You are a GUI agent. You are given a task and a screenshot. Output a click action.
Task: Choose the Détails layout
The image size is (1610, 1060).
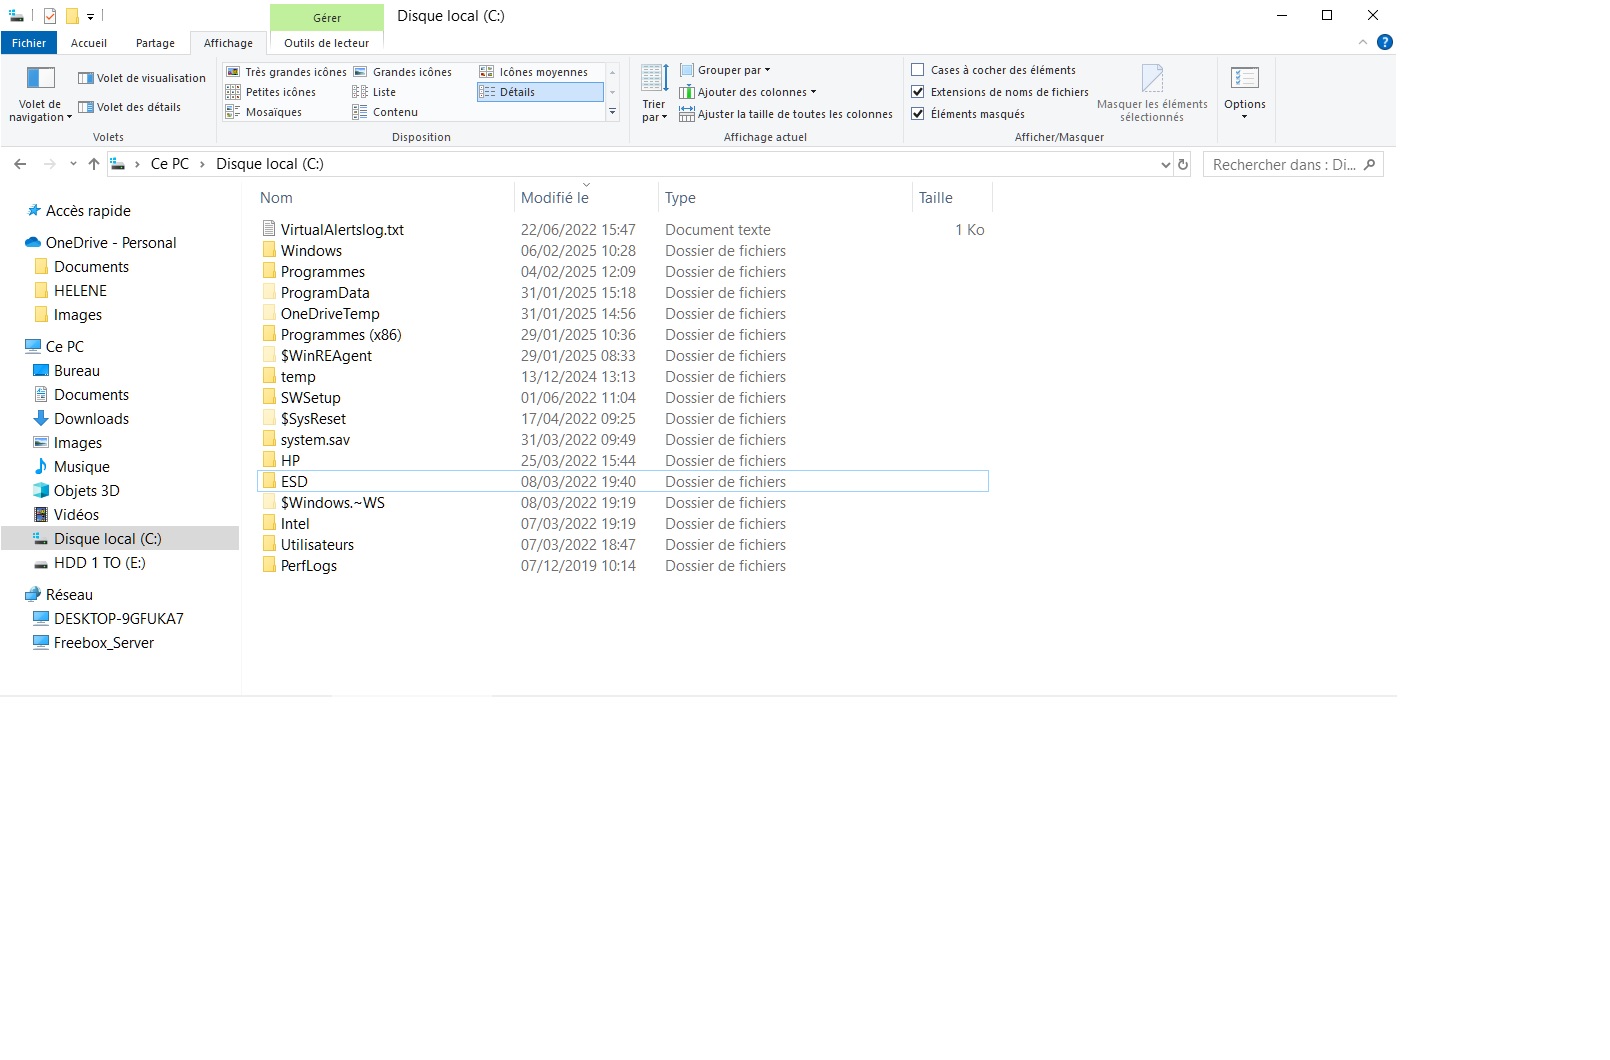(x=540, y=92)
